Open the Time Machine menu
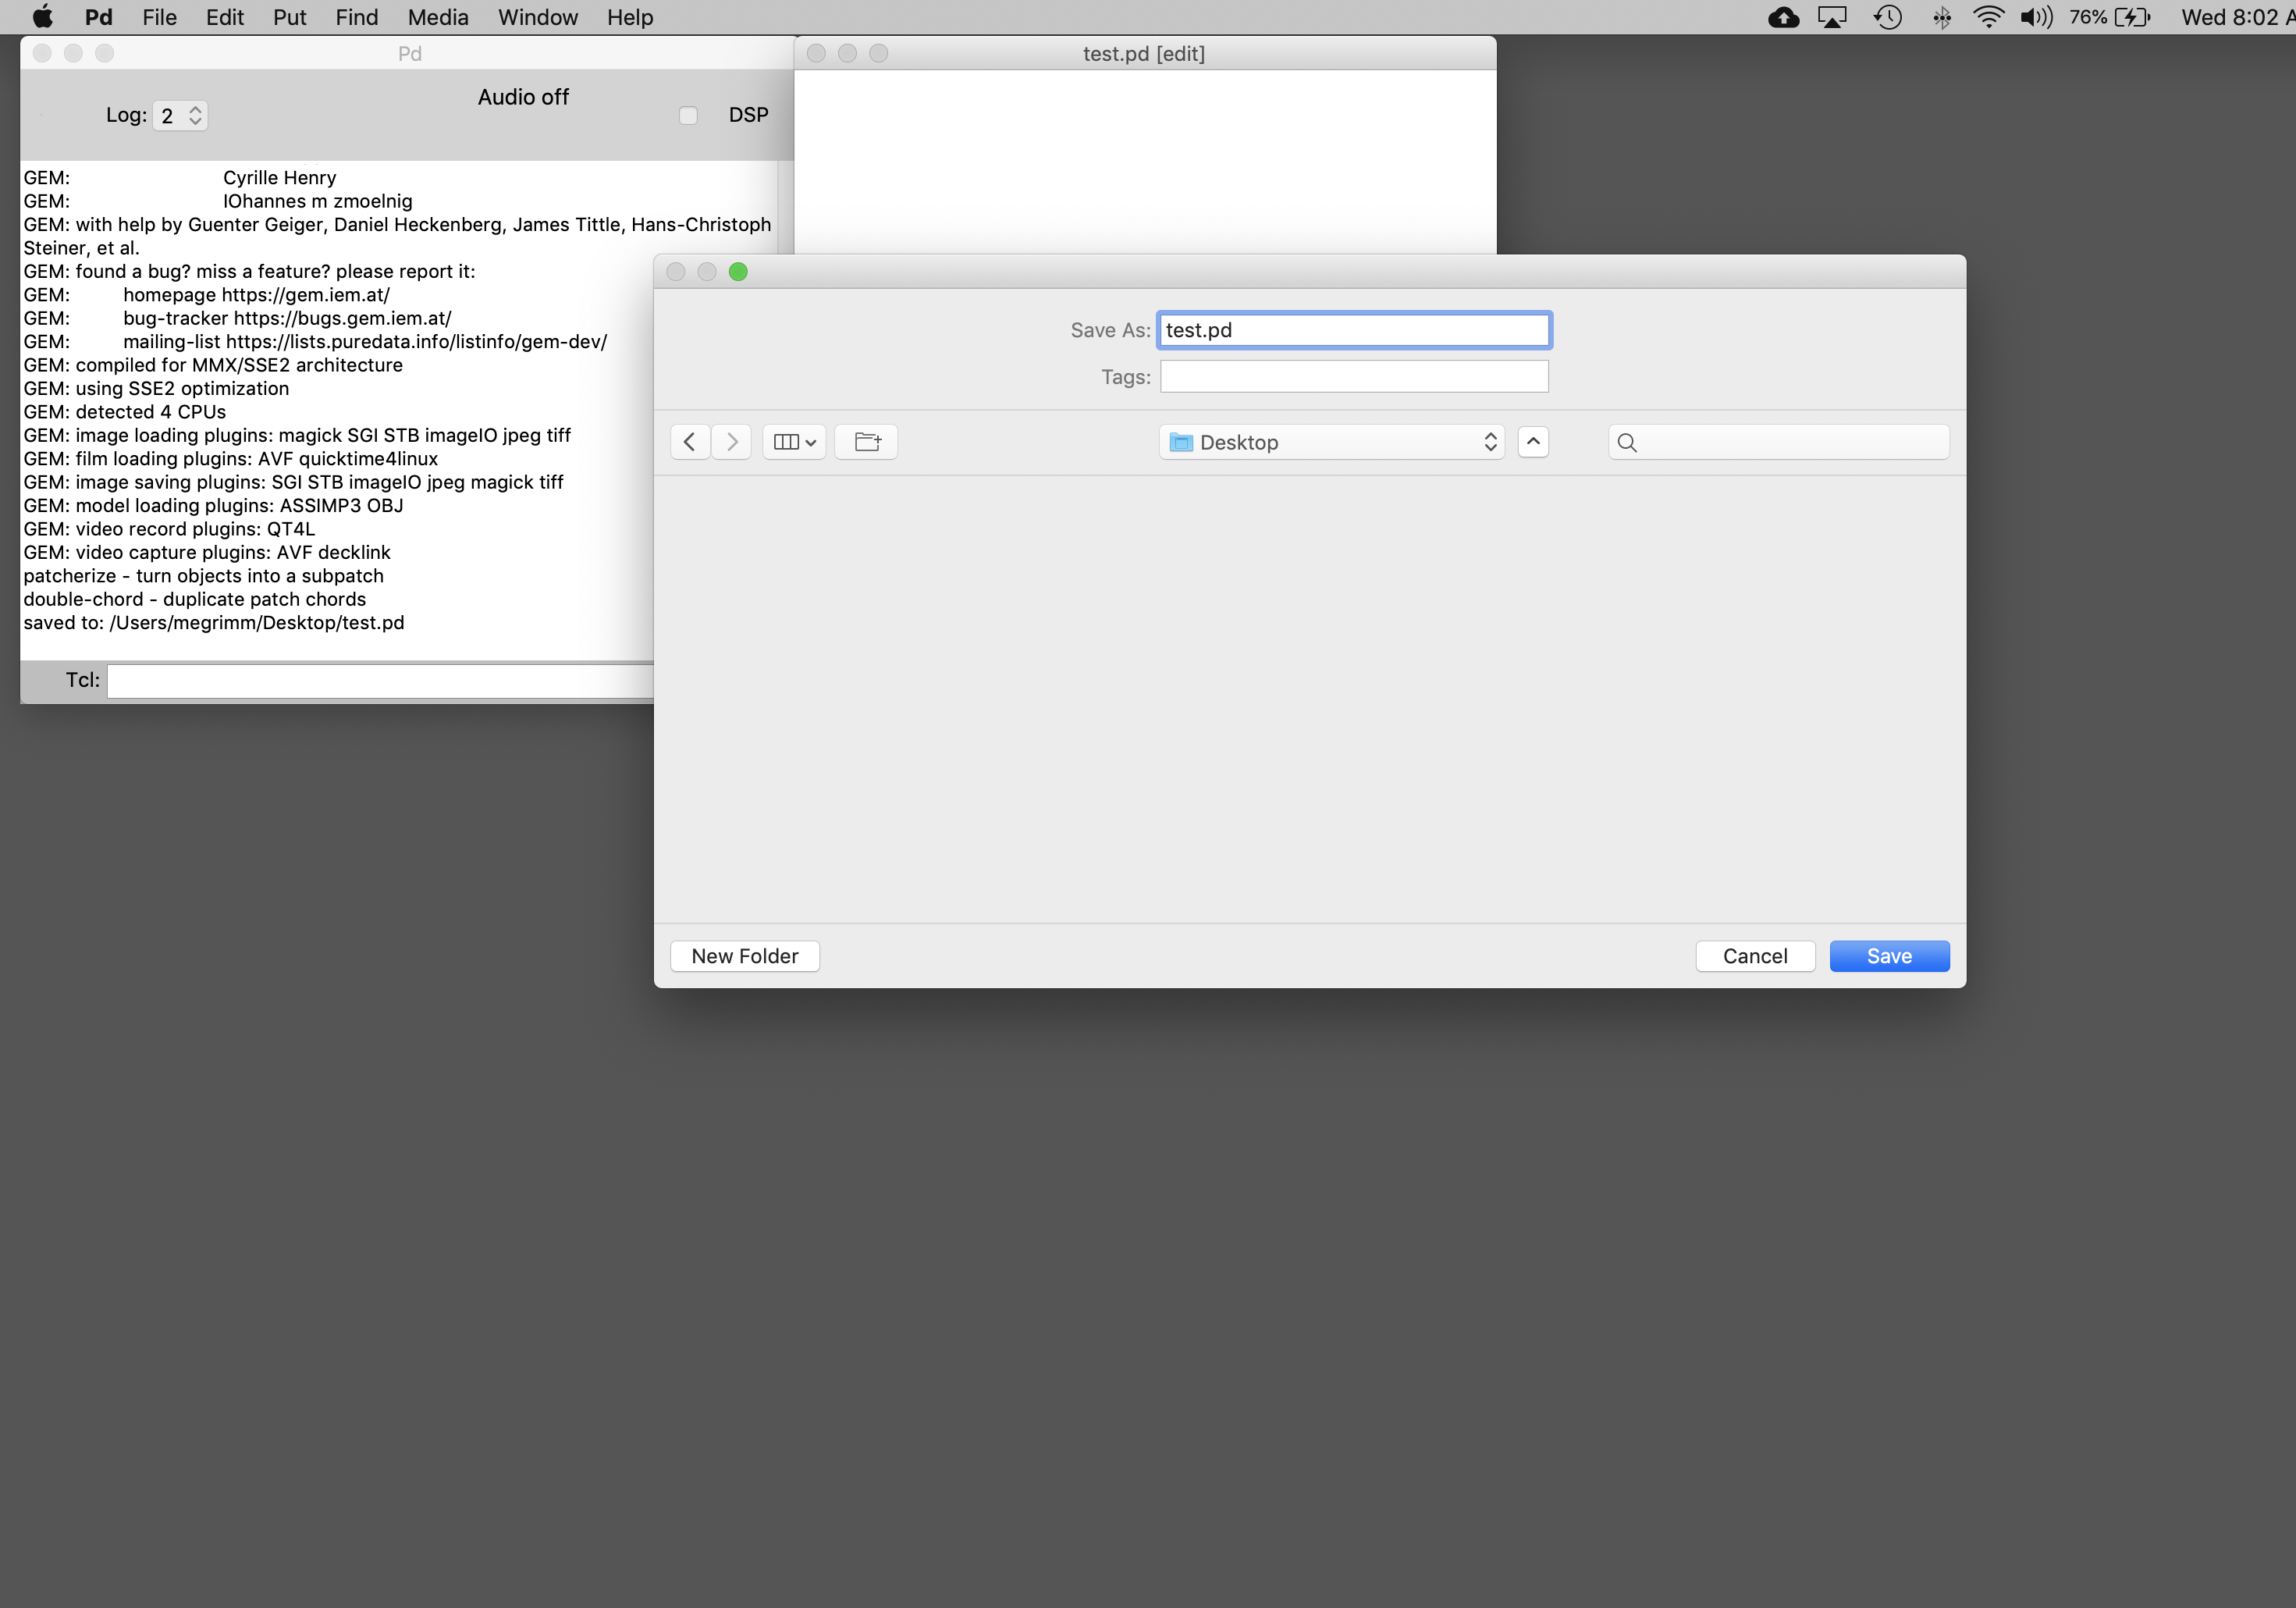The height and width of the screenshot is (1608, 2296). tap(1888, 17)
